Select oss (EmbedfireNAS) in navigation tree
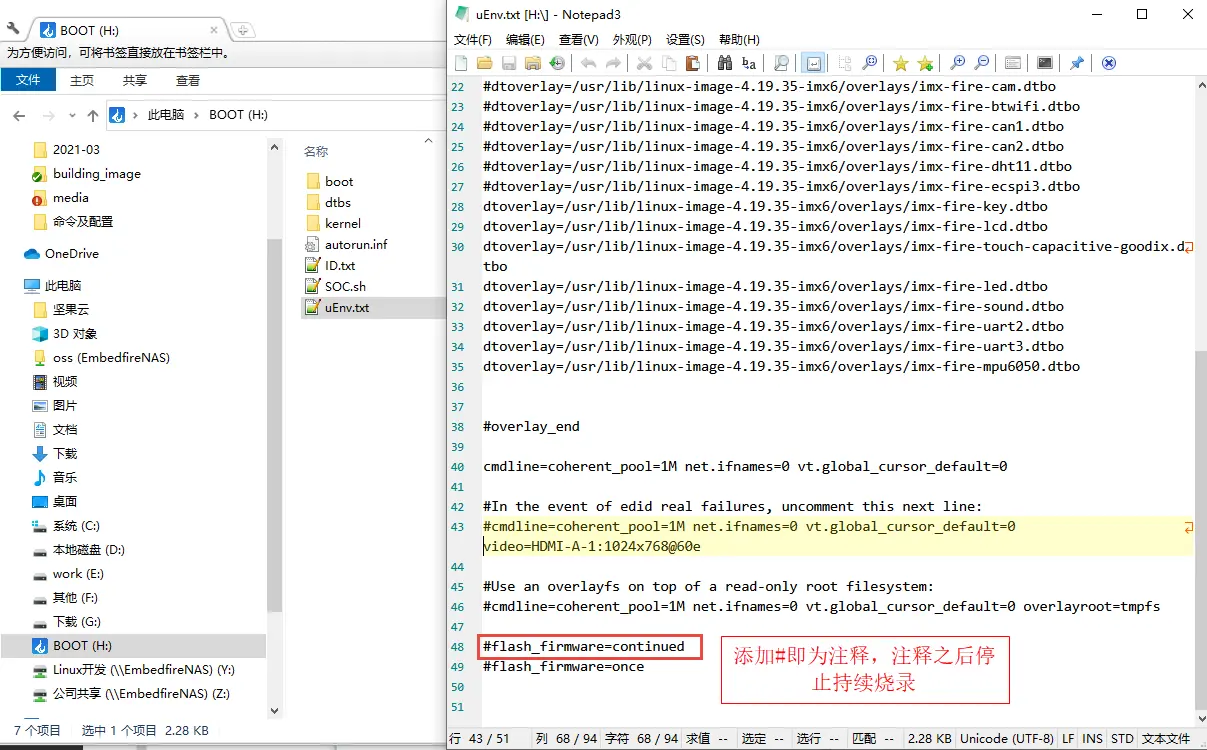The image size is (1207, 750). (x=111, y=358)
